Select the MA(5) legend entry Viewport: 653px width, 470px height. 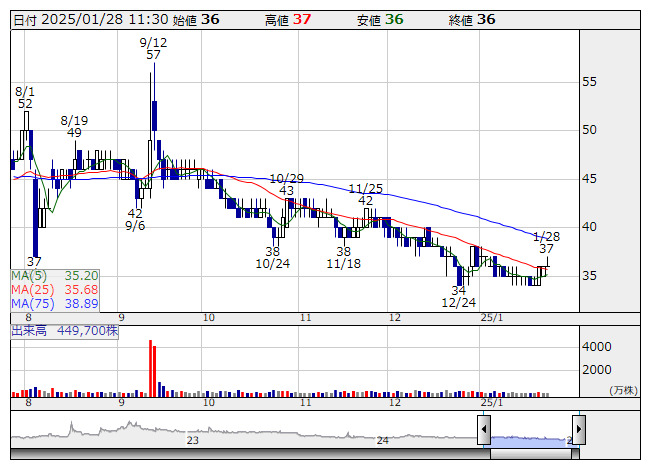click(x=55, y=275)
